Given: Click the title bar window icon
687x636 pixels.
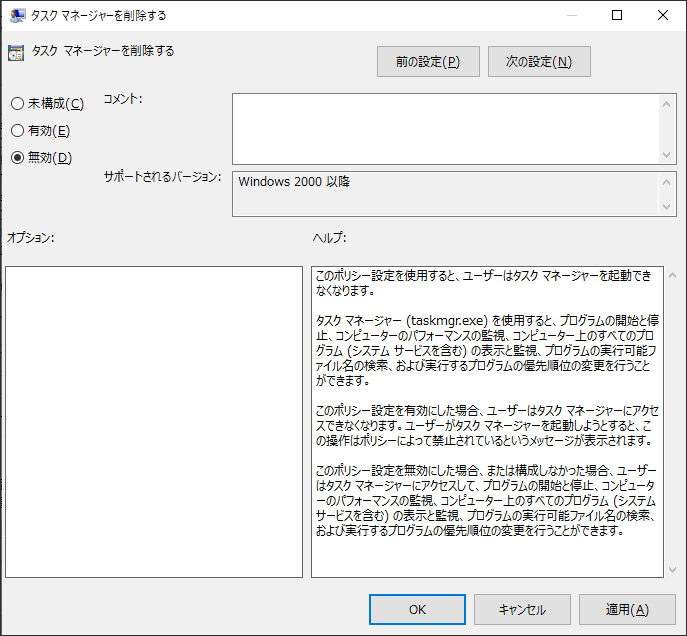Looking at the screenshot, I should (x=17, y=15).
